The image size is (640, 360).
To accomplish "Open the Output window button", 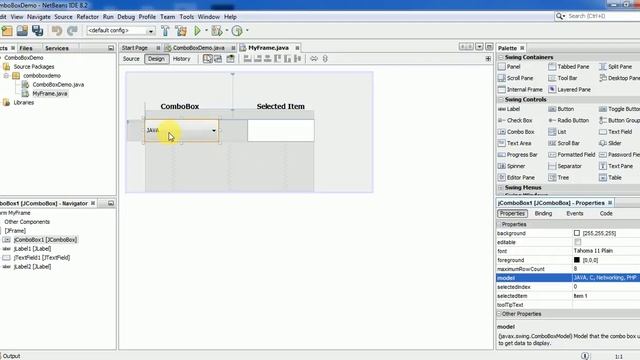I will 11,356.
